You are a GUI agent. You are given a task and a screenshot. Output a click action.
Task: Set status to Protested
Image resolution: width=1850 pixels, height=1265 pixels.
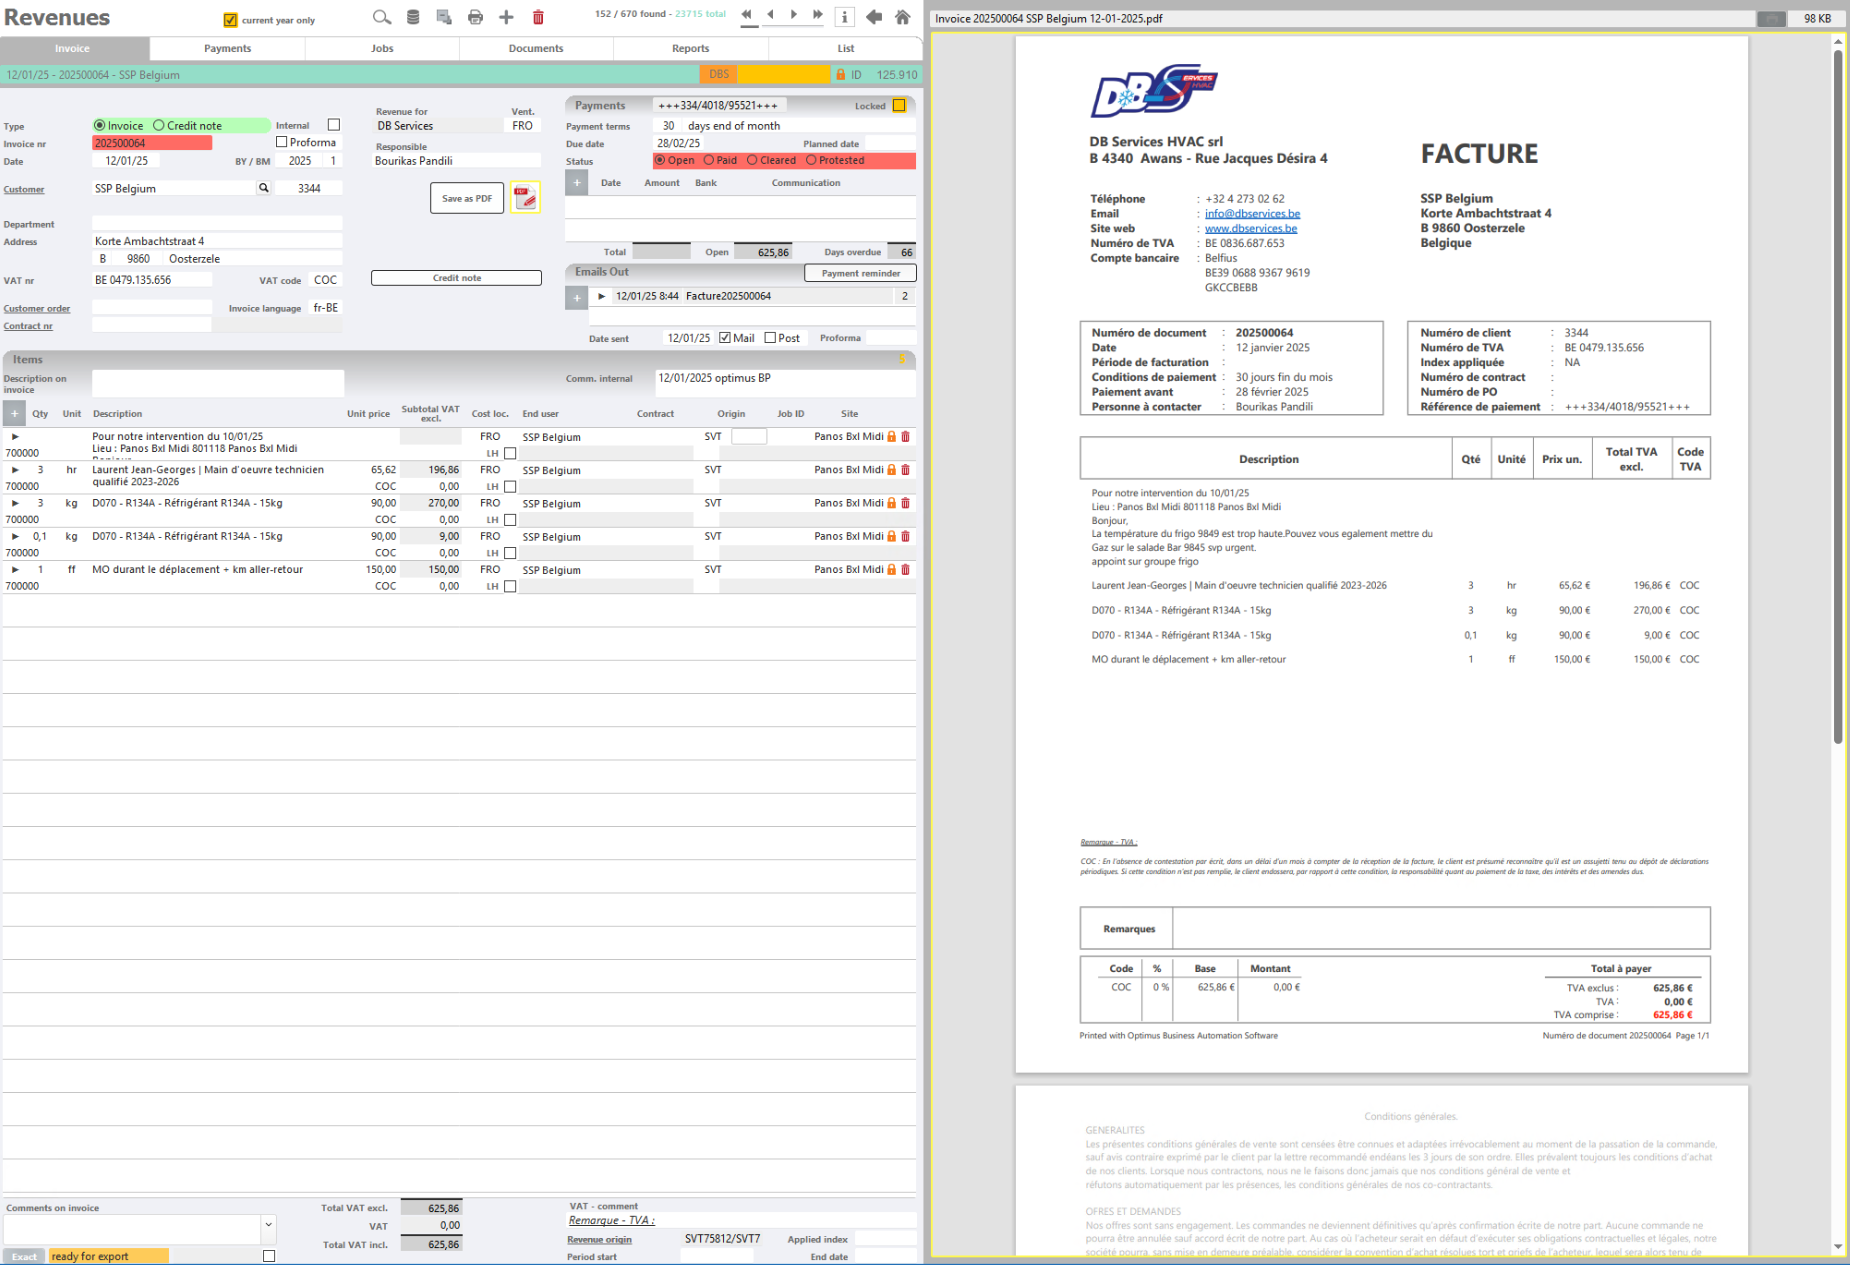point(811,160)
